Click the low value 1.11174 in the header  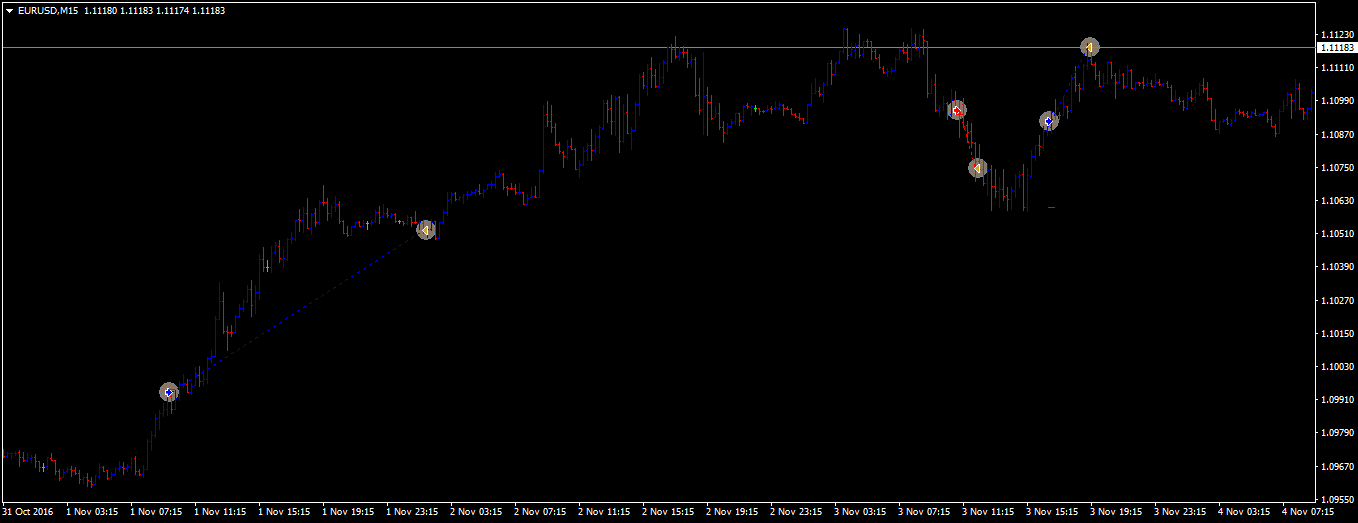tap(173, 10)
